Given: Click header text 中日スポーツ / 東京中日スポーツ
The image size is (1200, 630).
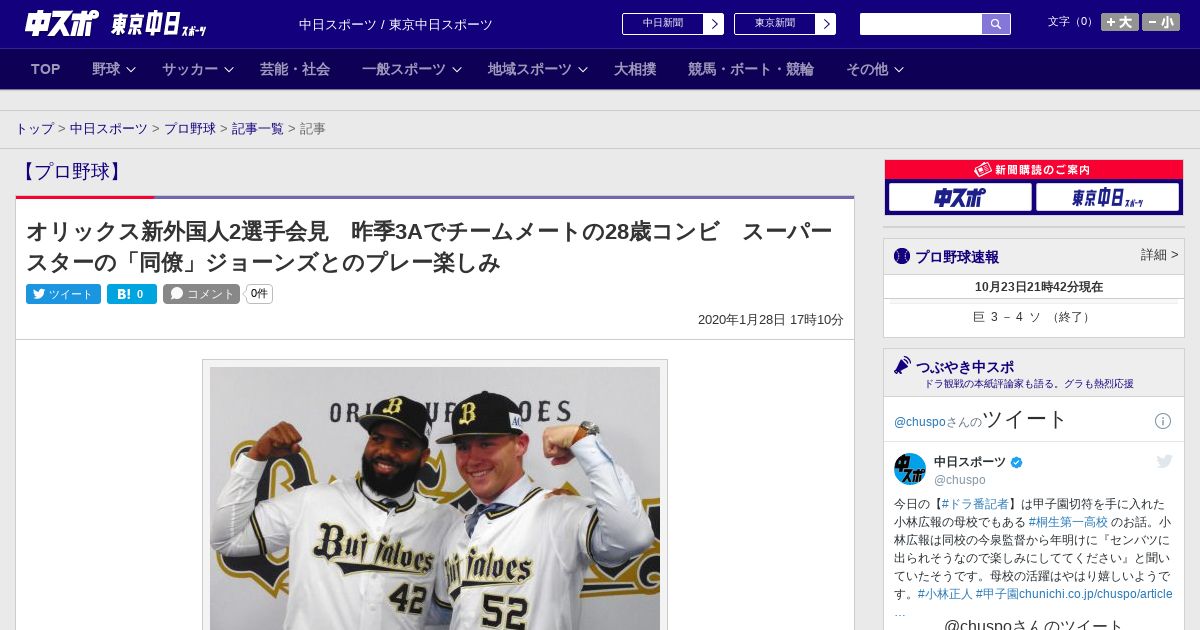Looking at the screenshot, I should (396, 24).
